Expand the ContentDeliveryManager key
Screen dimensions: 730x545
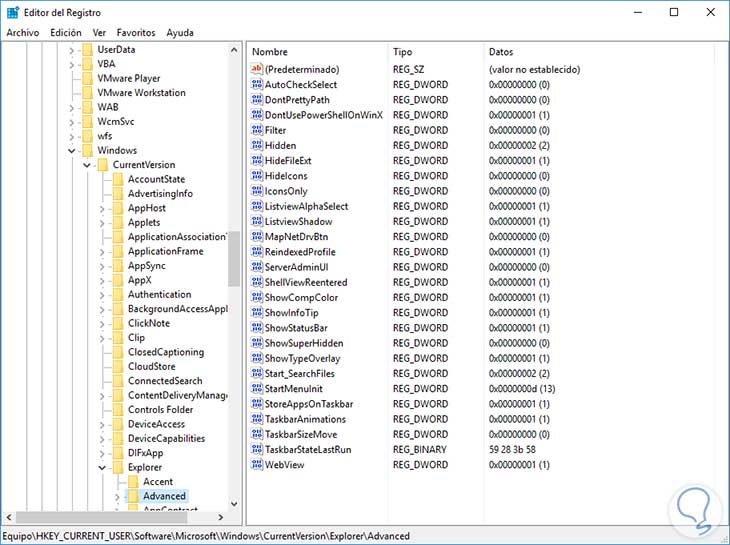click(x=102, y=396)
